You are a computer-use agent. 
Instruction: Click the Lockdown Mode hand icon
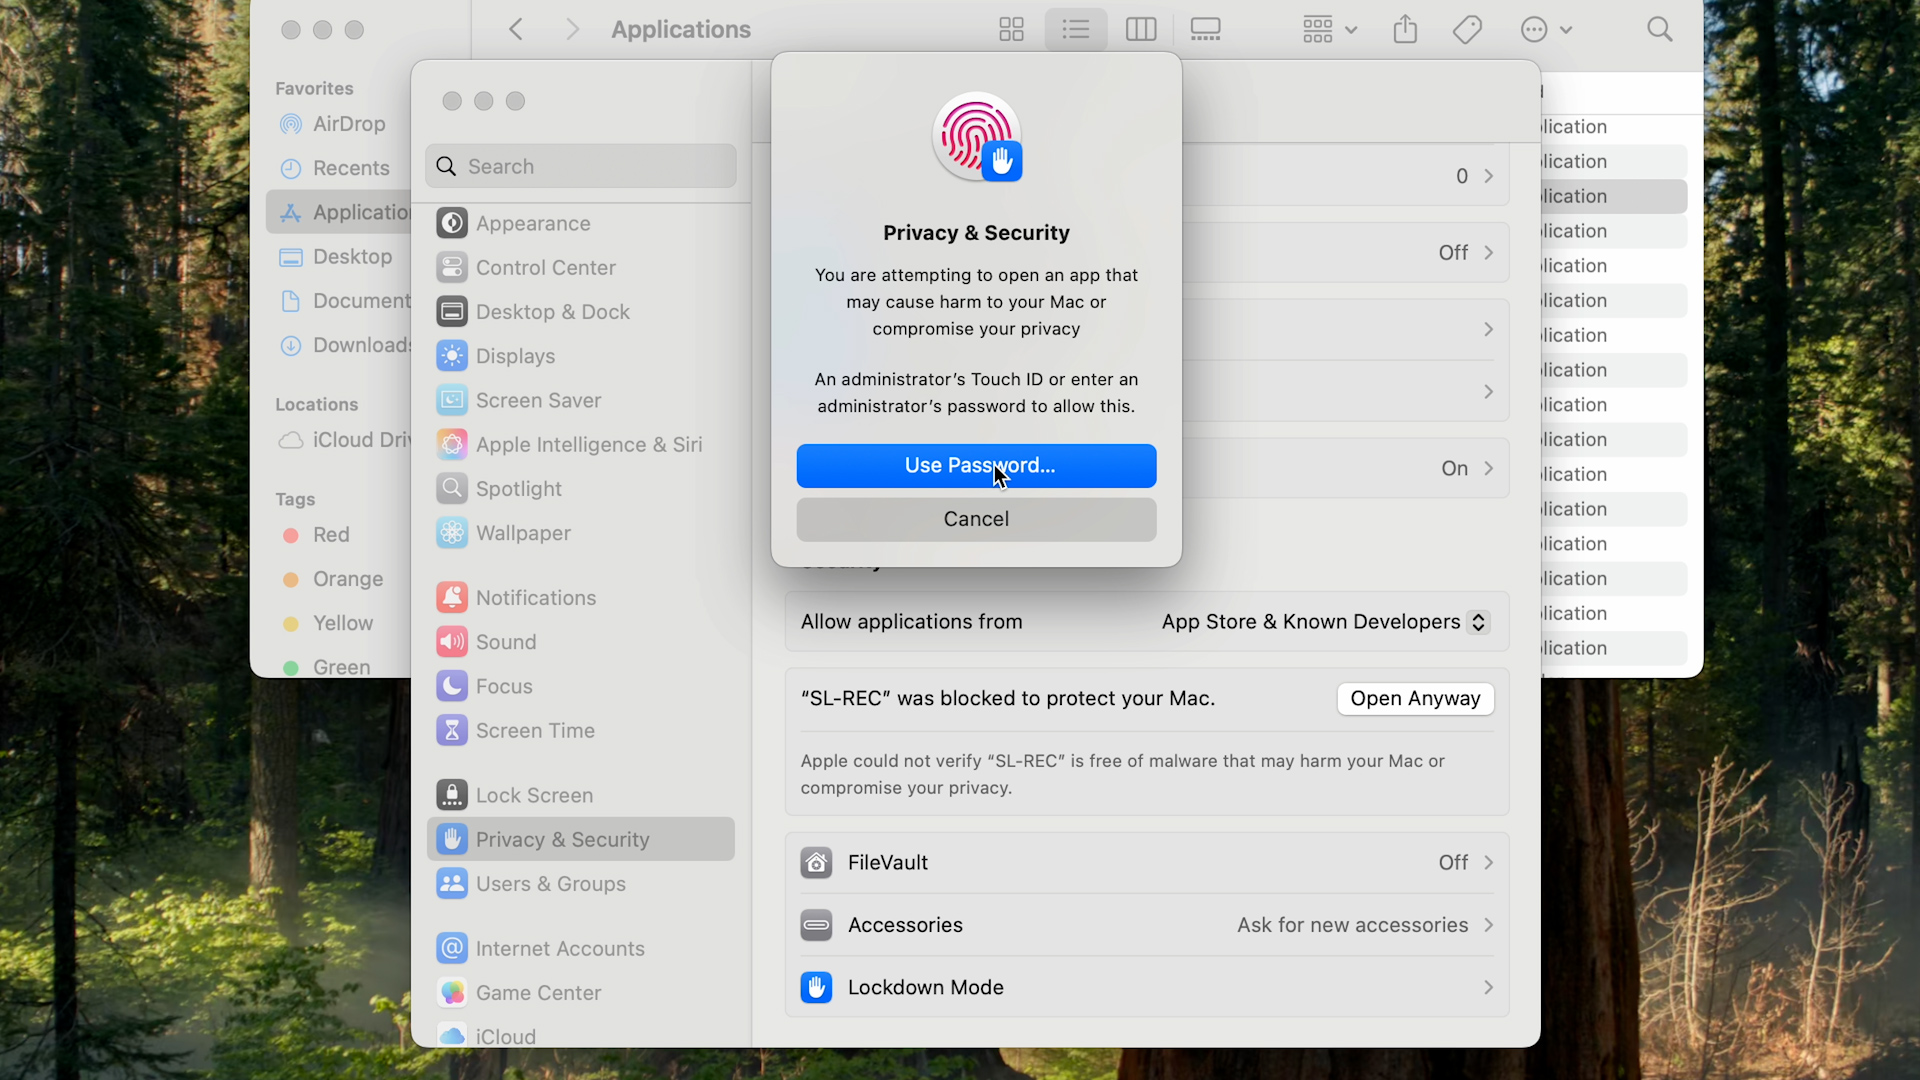[816, 988]
